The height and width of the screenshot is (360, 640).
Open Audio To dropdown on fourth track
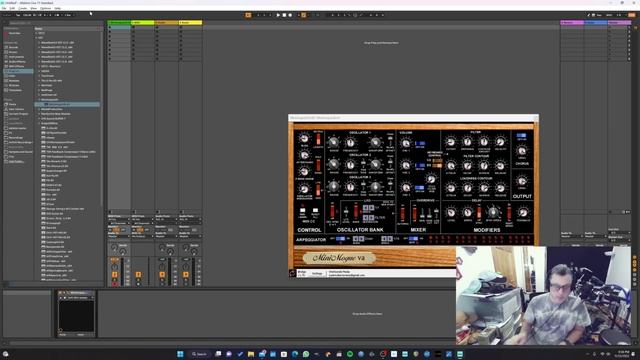point(190,236)
